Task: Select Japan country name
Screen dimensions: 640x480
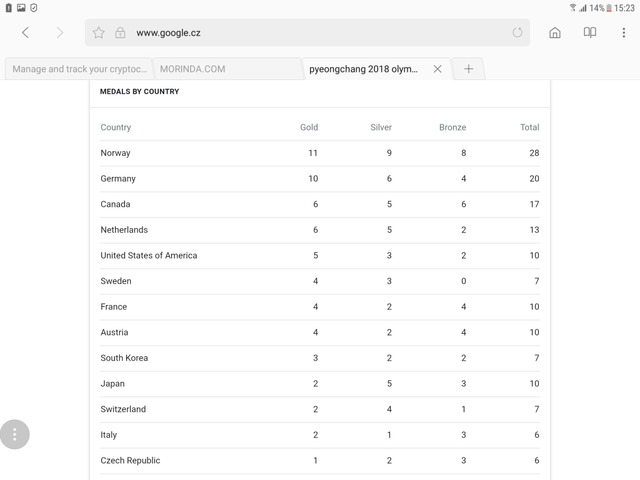Action: point(113,384)
